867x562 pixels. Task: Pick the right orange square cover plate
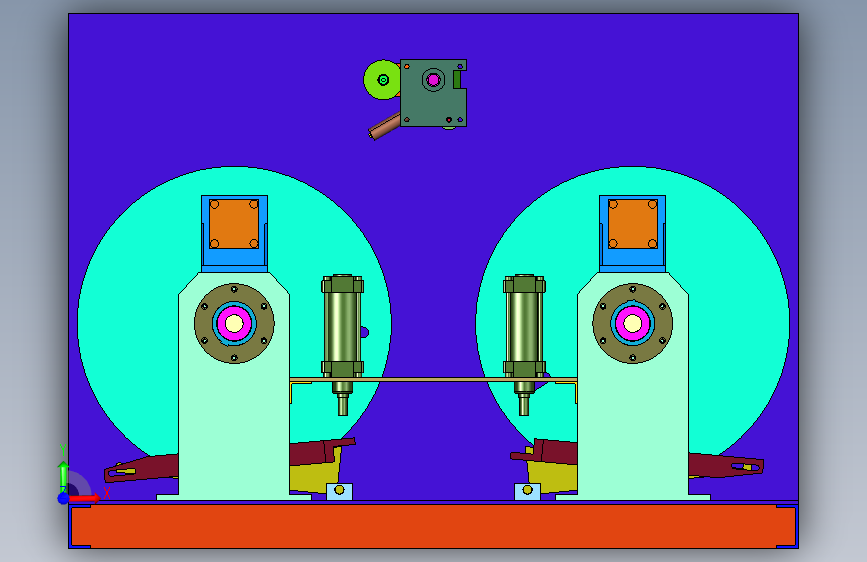tap(633, 224)
